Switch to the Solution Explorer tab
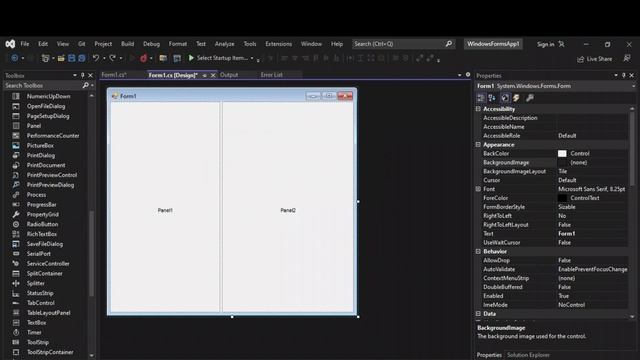The width and height of the screenshot is (640, 360). pyautogui.click(x=528, y=355)
